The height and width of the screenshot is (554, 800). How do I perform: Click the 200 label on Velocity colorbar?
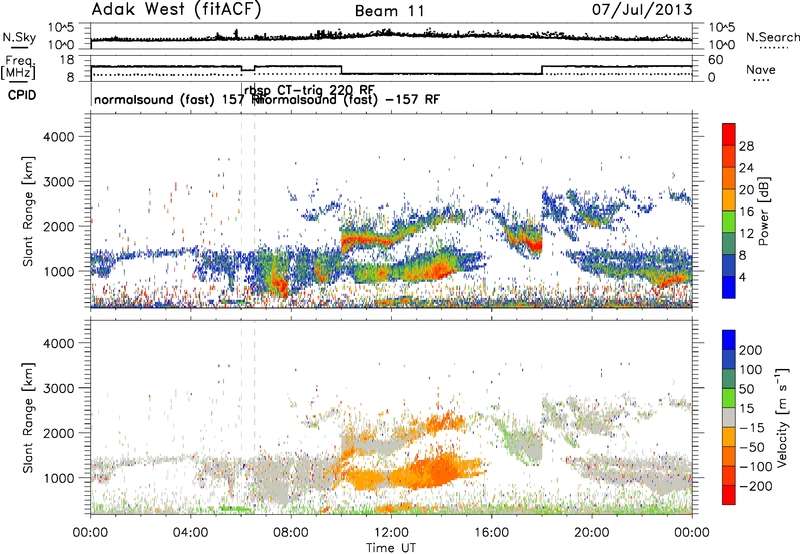point(751,350)
